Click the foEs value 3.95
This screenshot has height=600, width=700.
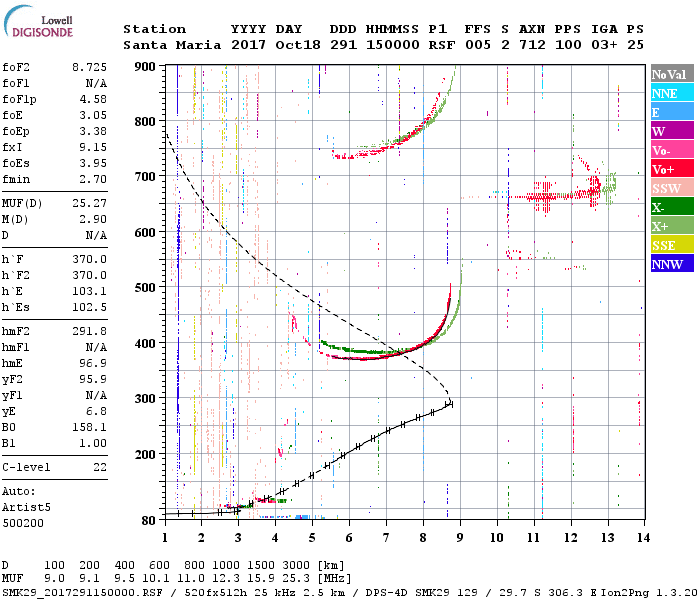click(93, 164)
